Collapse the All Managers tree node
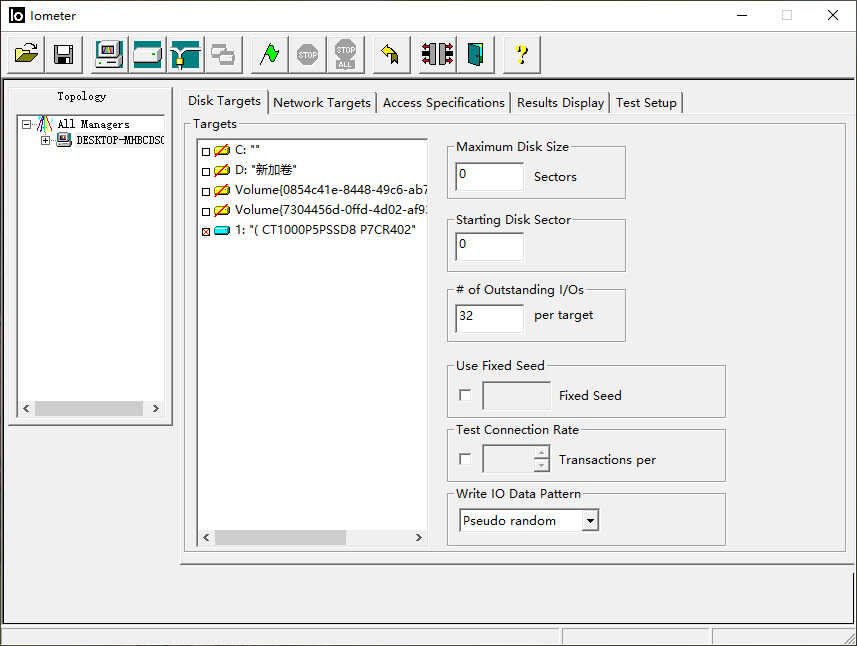 (27, 125)
